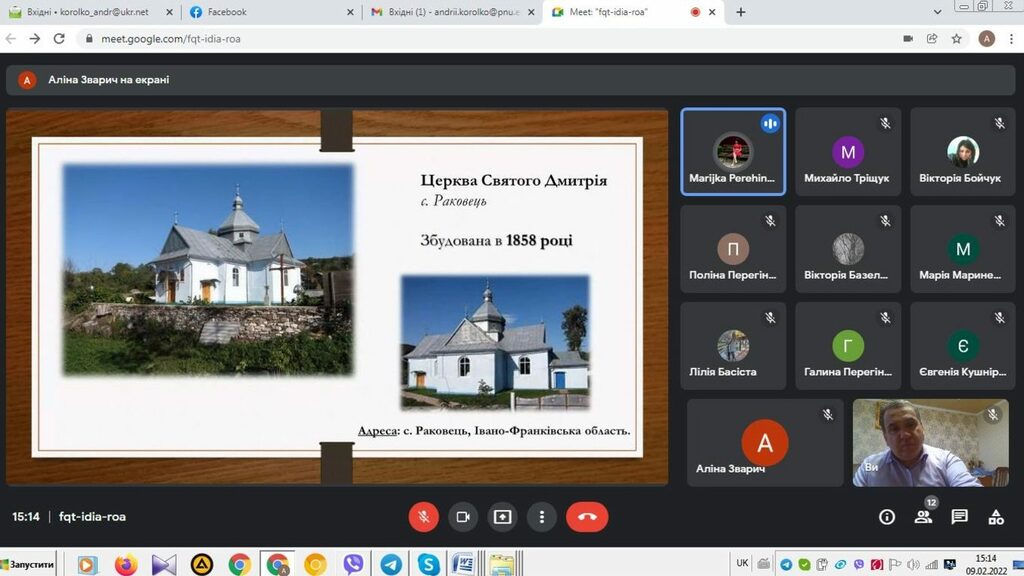Open Telegram from the Windows taskbar
This screenshot has height=576, width=1024.
[391, 564]
